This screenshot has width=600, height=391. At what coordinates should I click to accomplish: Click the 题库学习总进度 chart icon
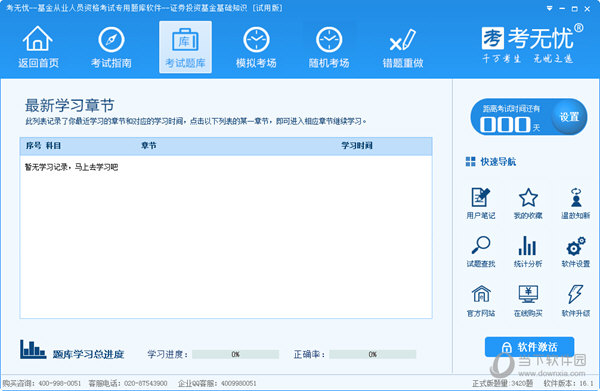[x=33, y=349]
